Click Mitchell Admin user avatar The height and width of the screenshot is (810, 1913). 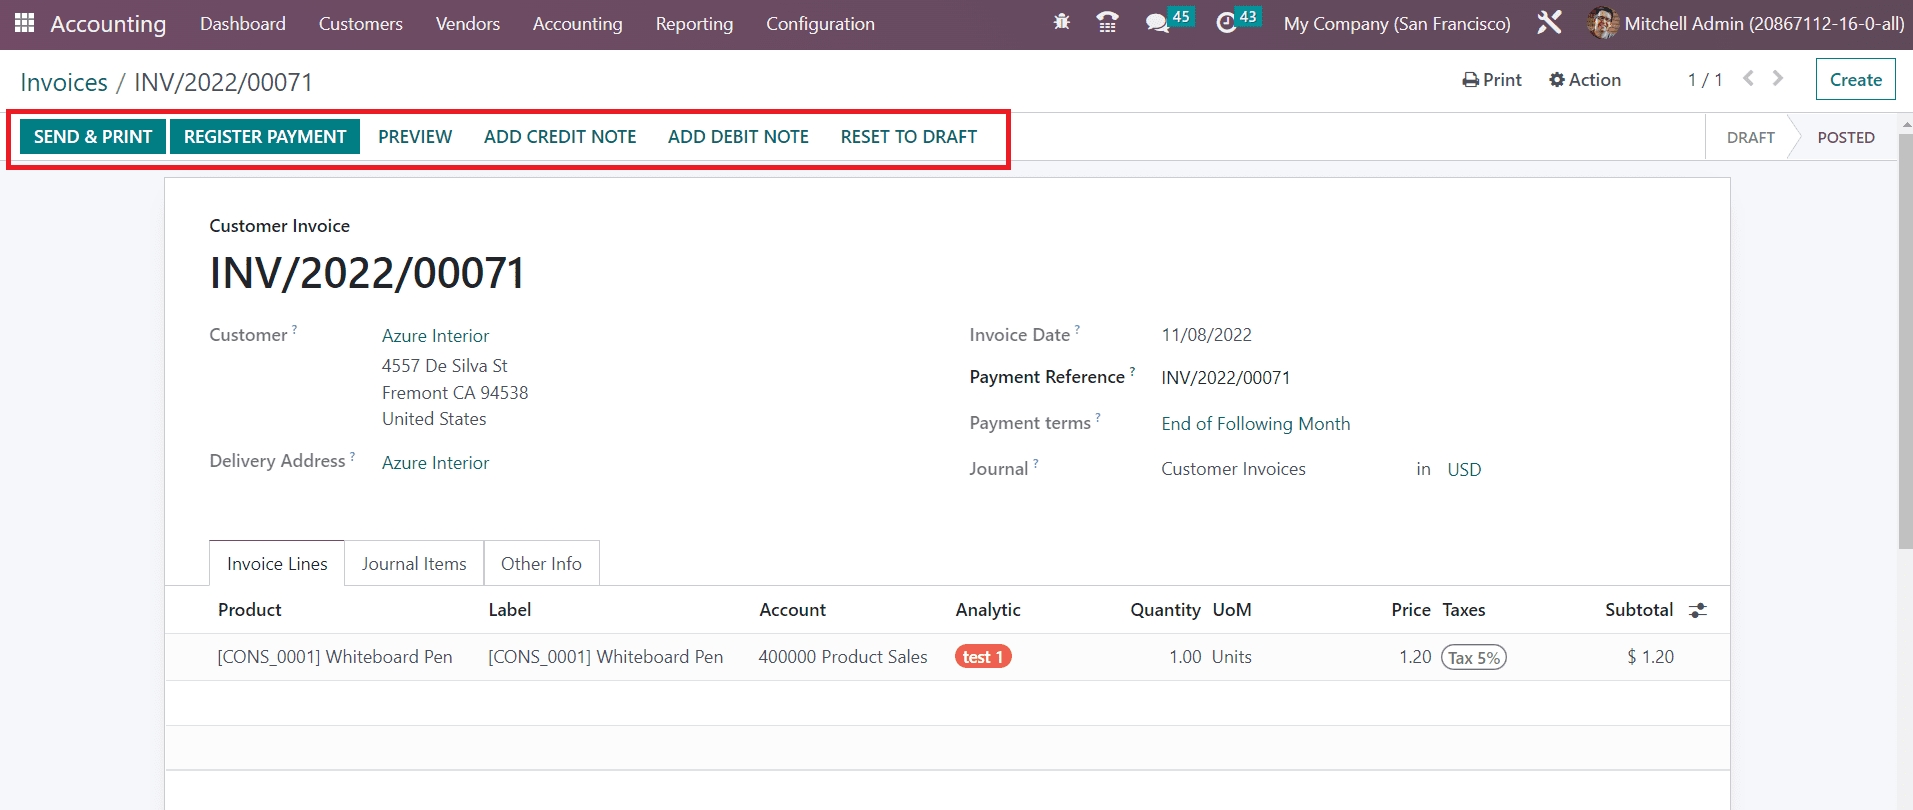[x=1602, y=23]
